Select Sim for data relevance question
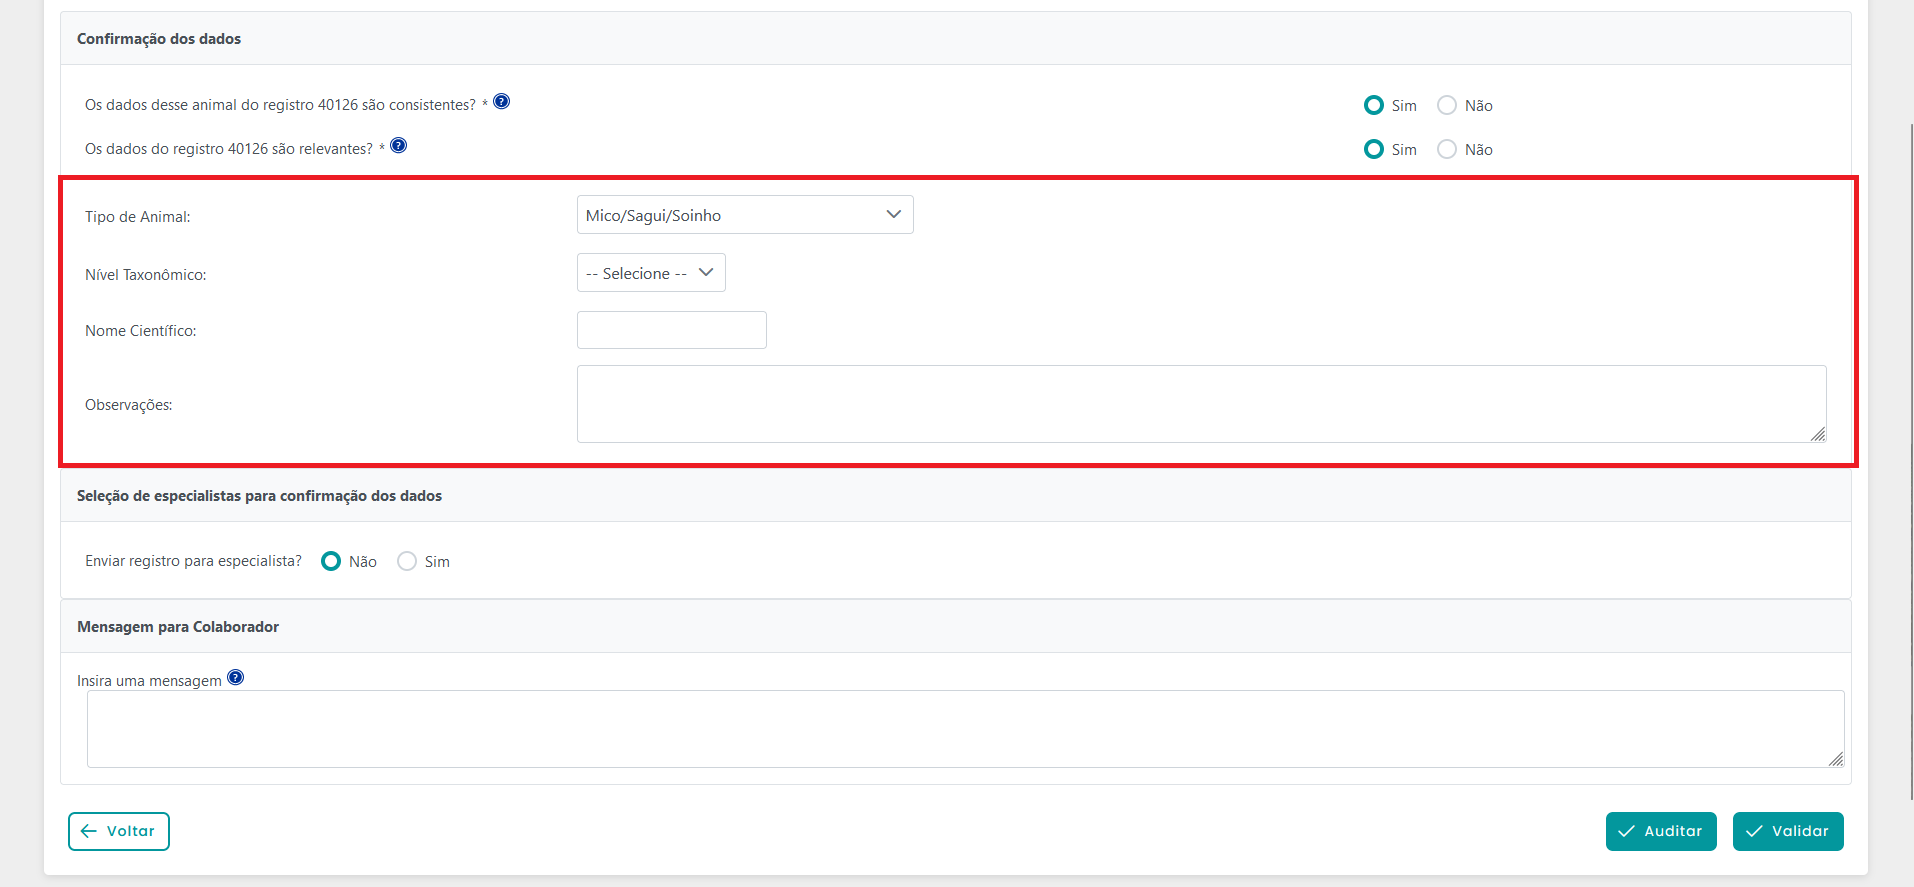 1374,149
